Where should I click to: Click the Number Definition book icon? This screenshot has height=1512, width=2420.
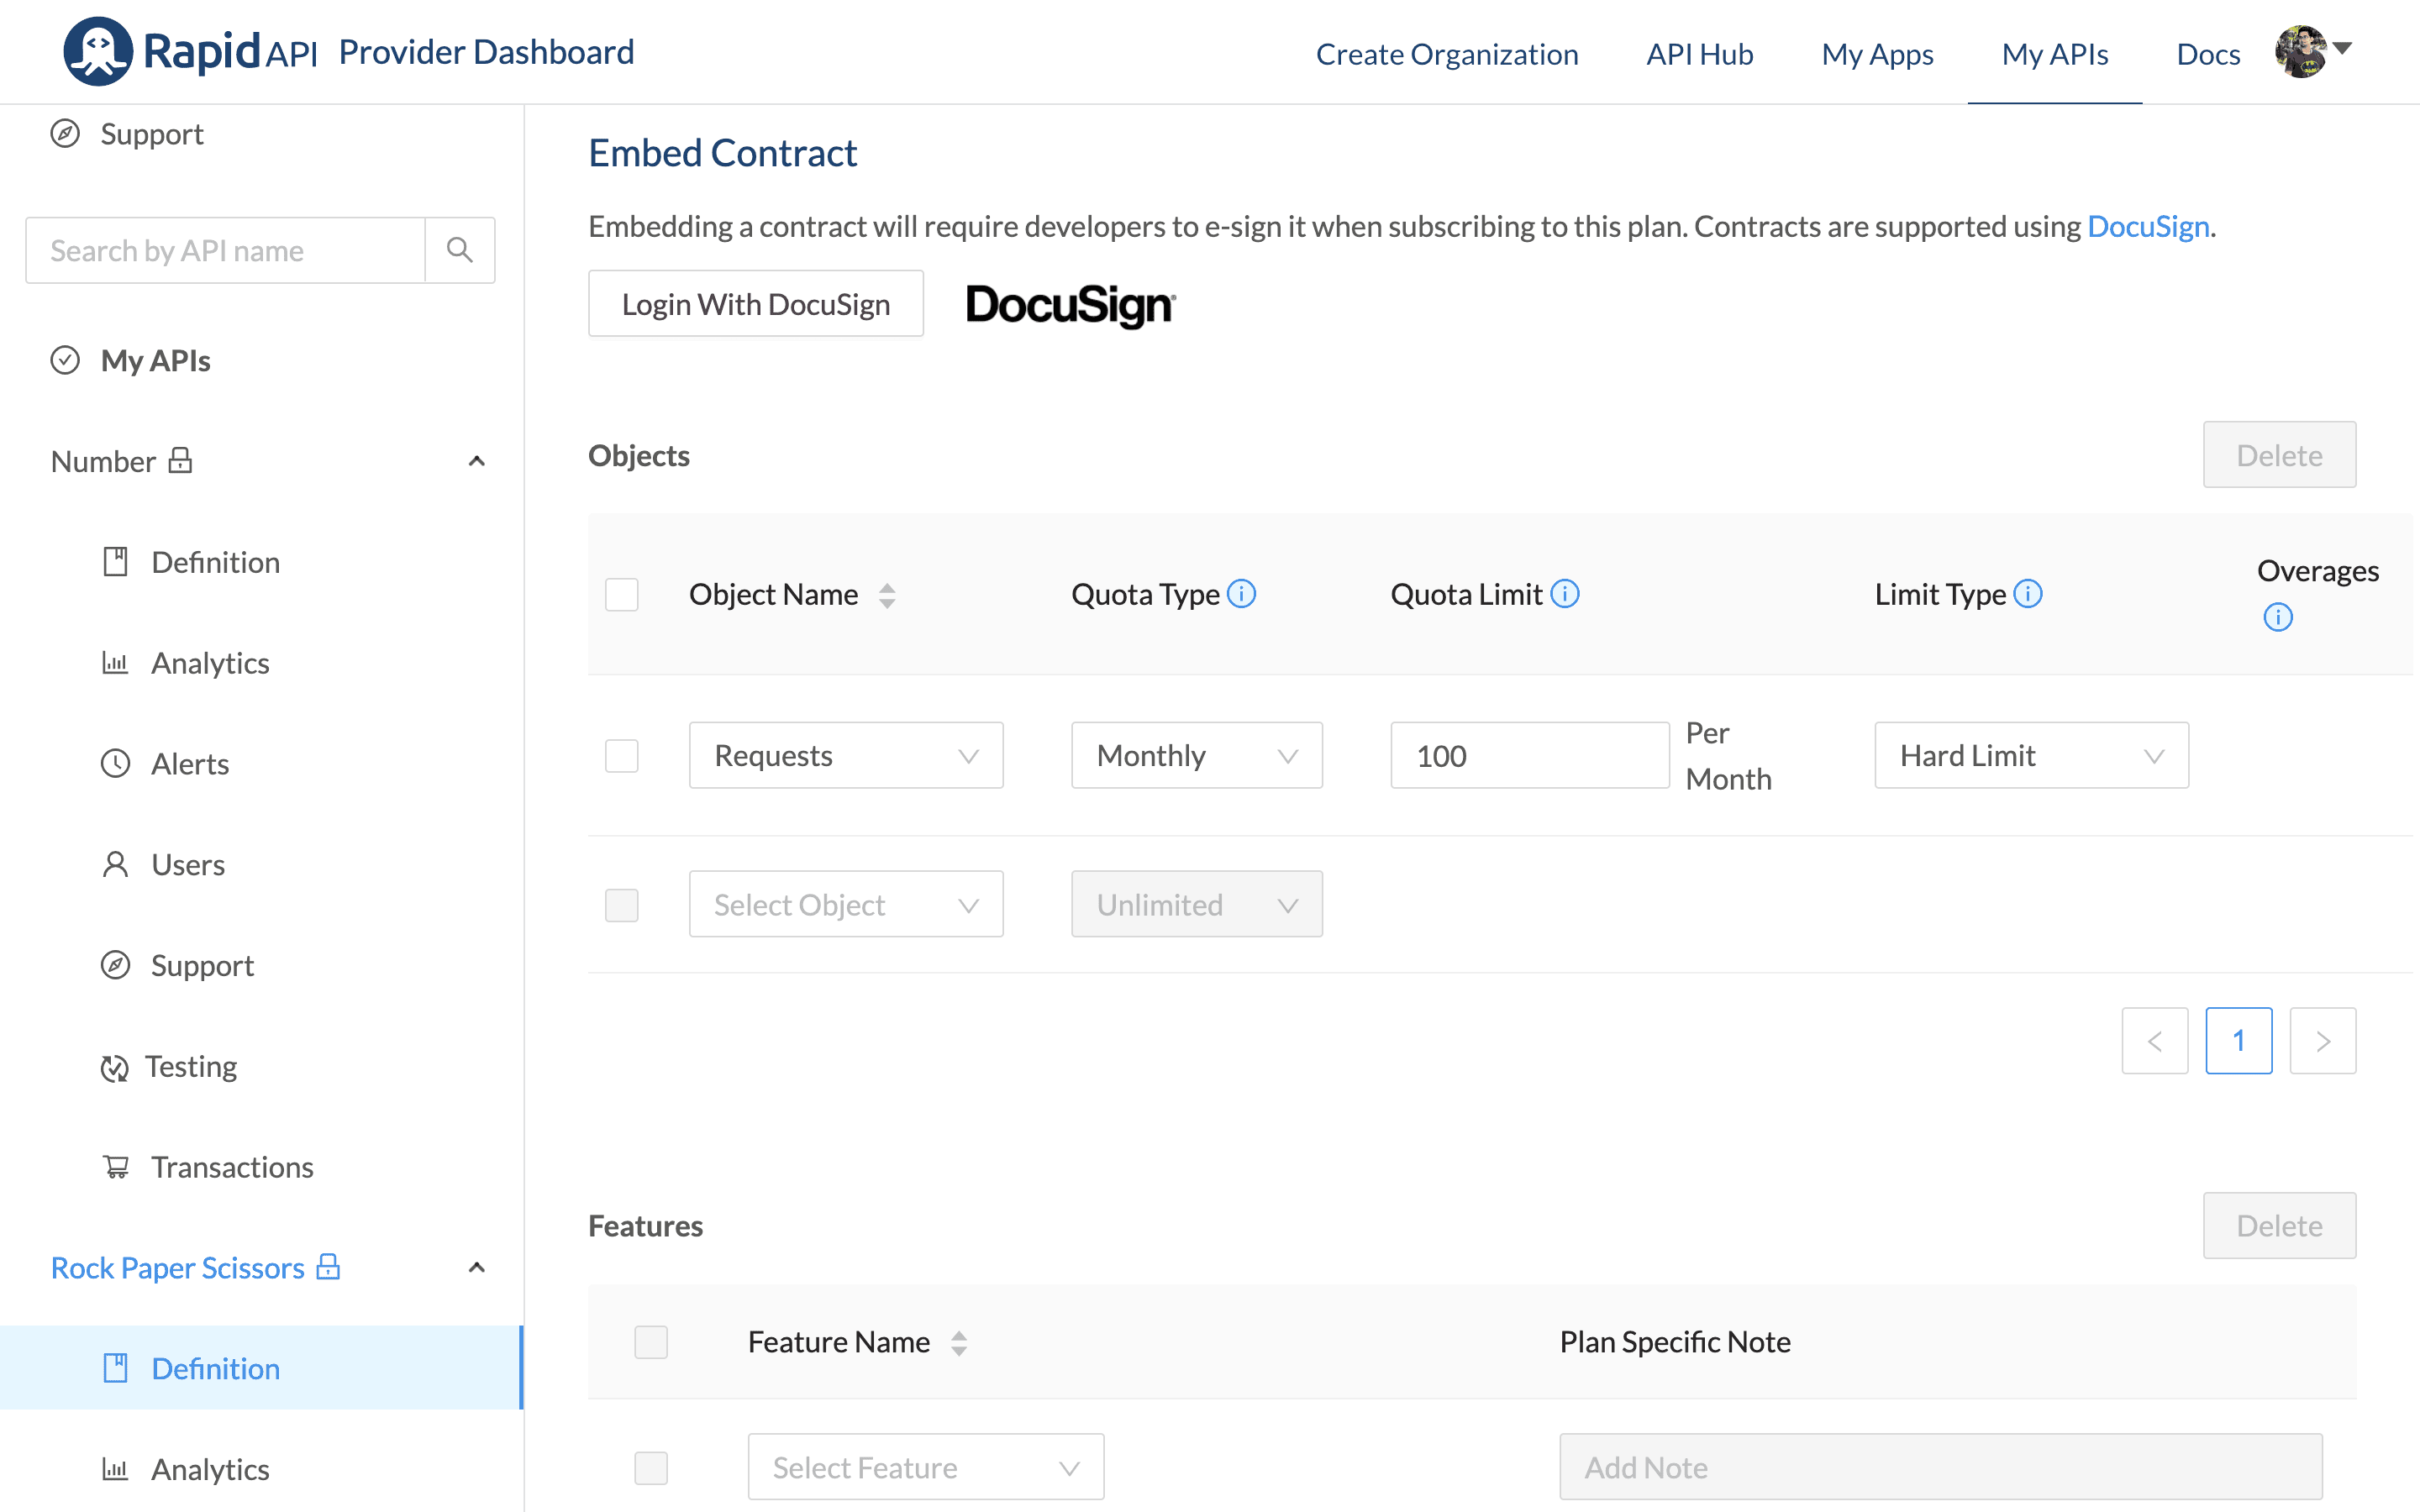116,562
